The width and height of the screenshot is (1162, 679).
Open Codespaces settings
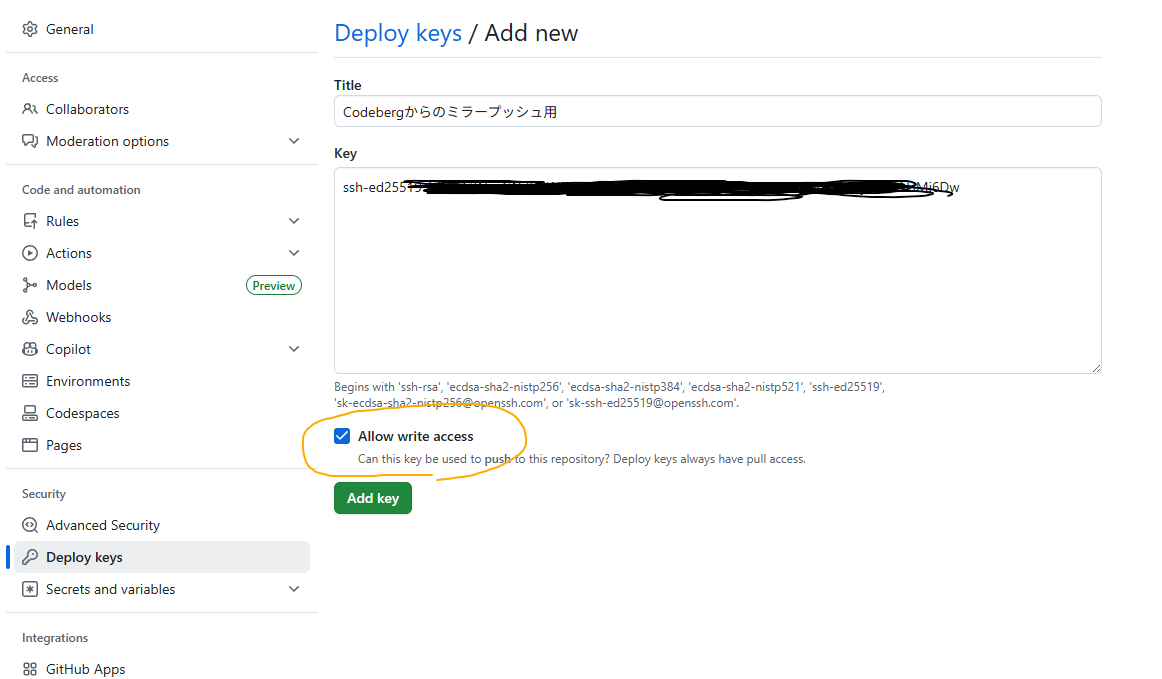[x=82, y=413]
